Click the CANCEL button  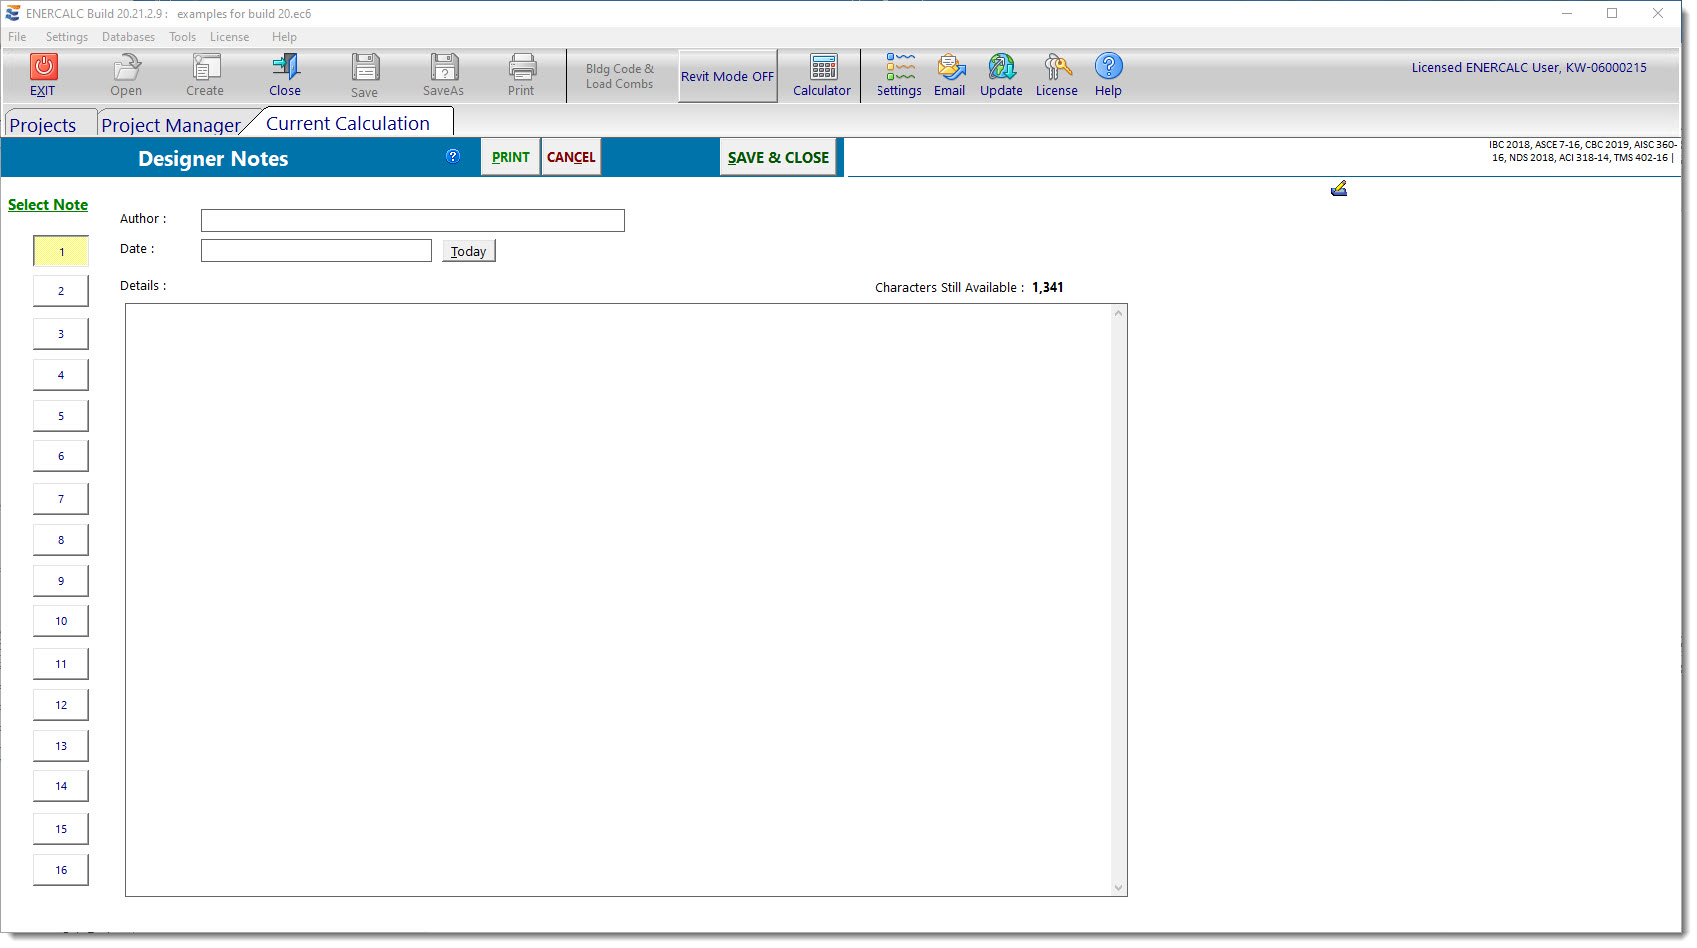click(x=571, y=157)
